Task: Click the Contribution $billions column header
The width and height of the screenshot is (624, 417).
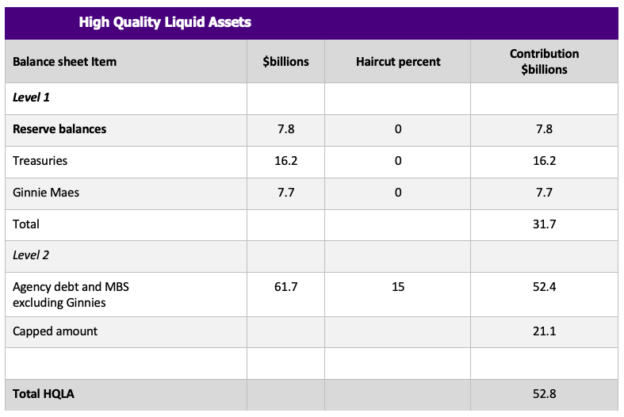Action: 544,62
